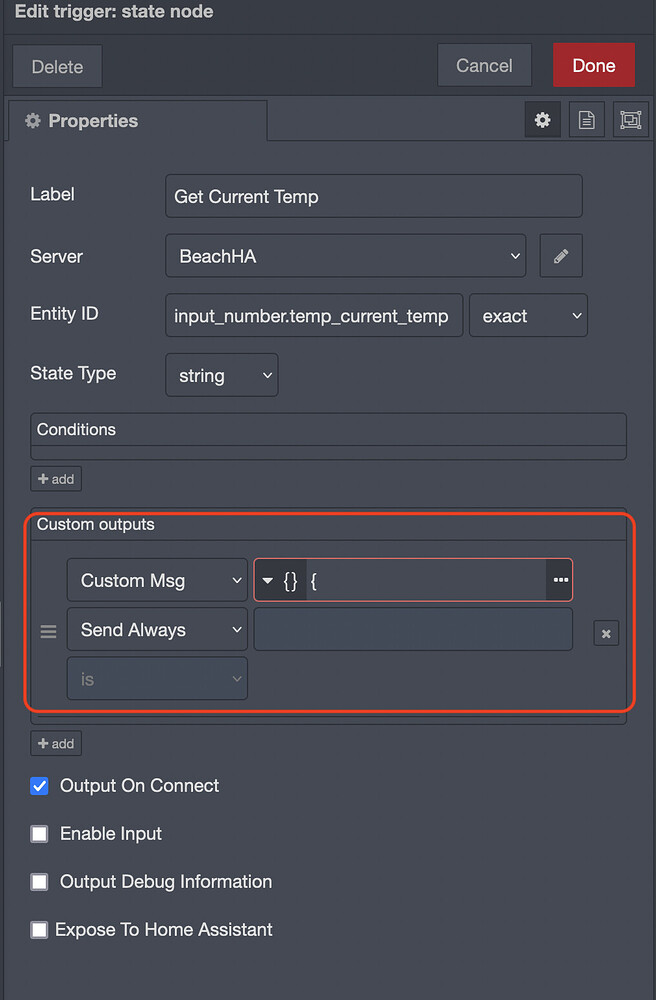
Task: Open the node properties gear icon
Action: click(542, 119)
